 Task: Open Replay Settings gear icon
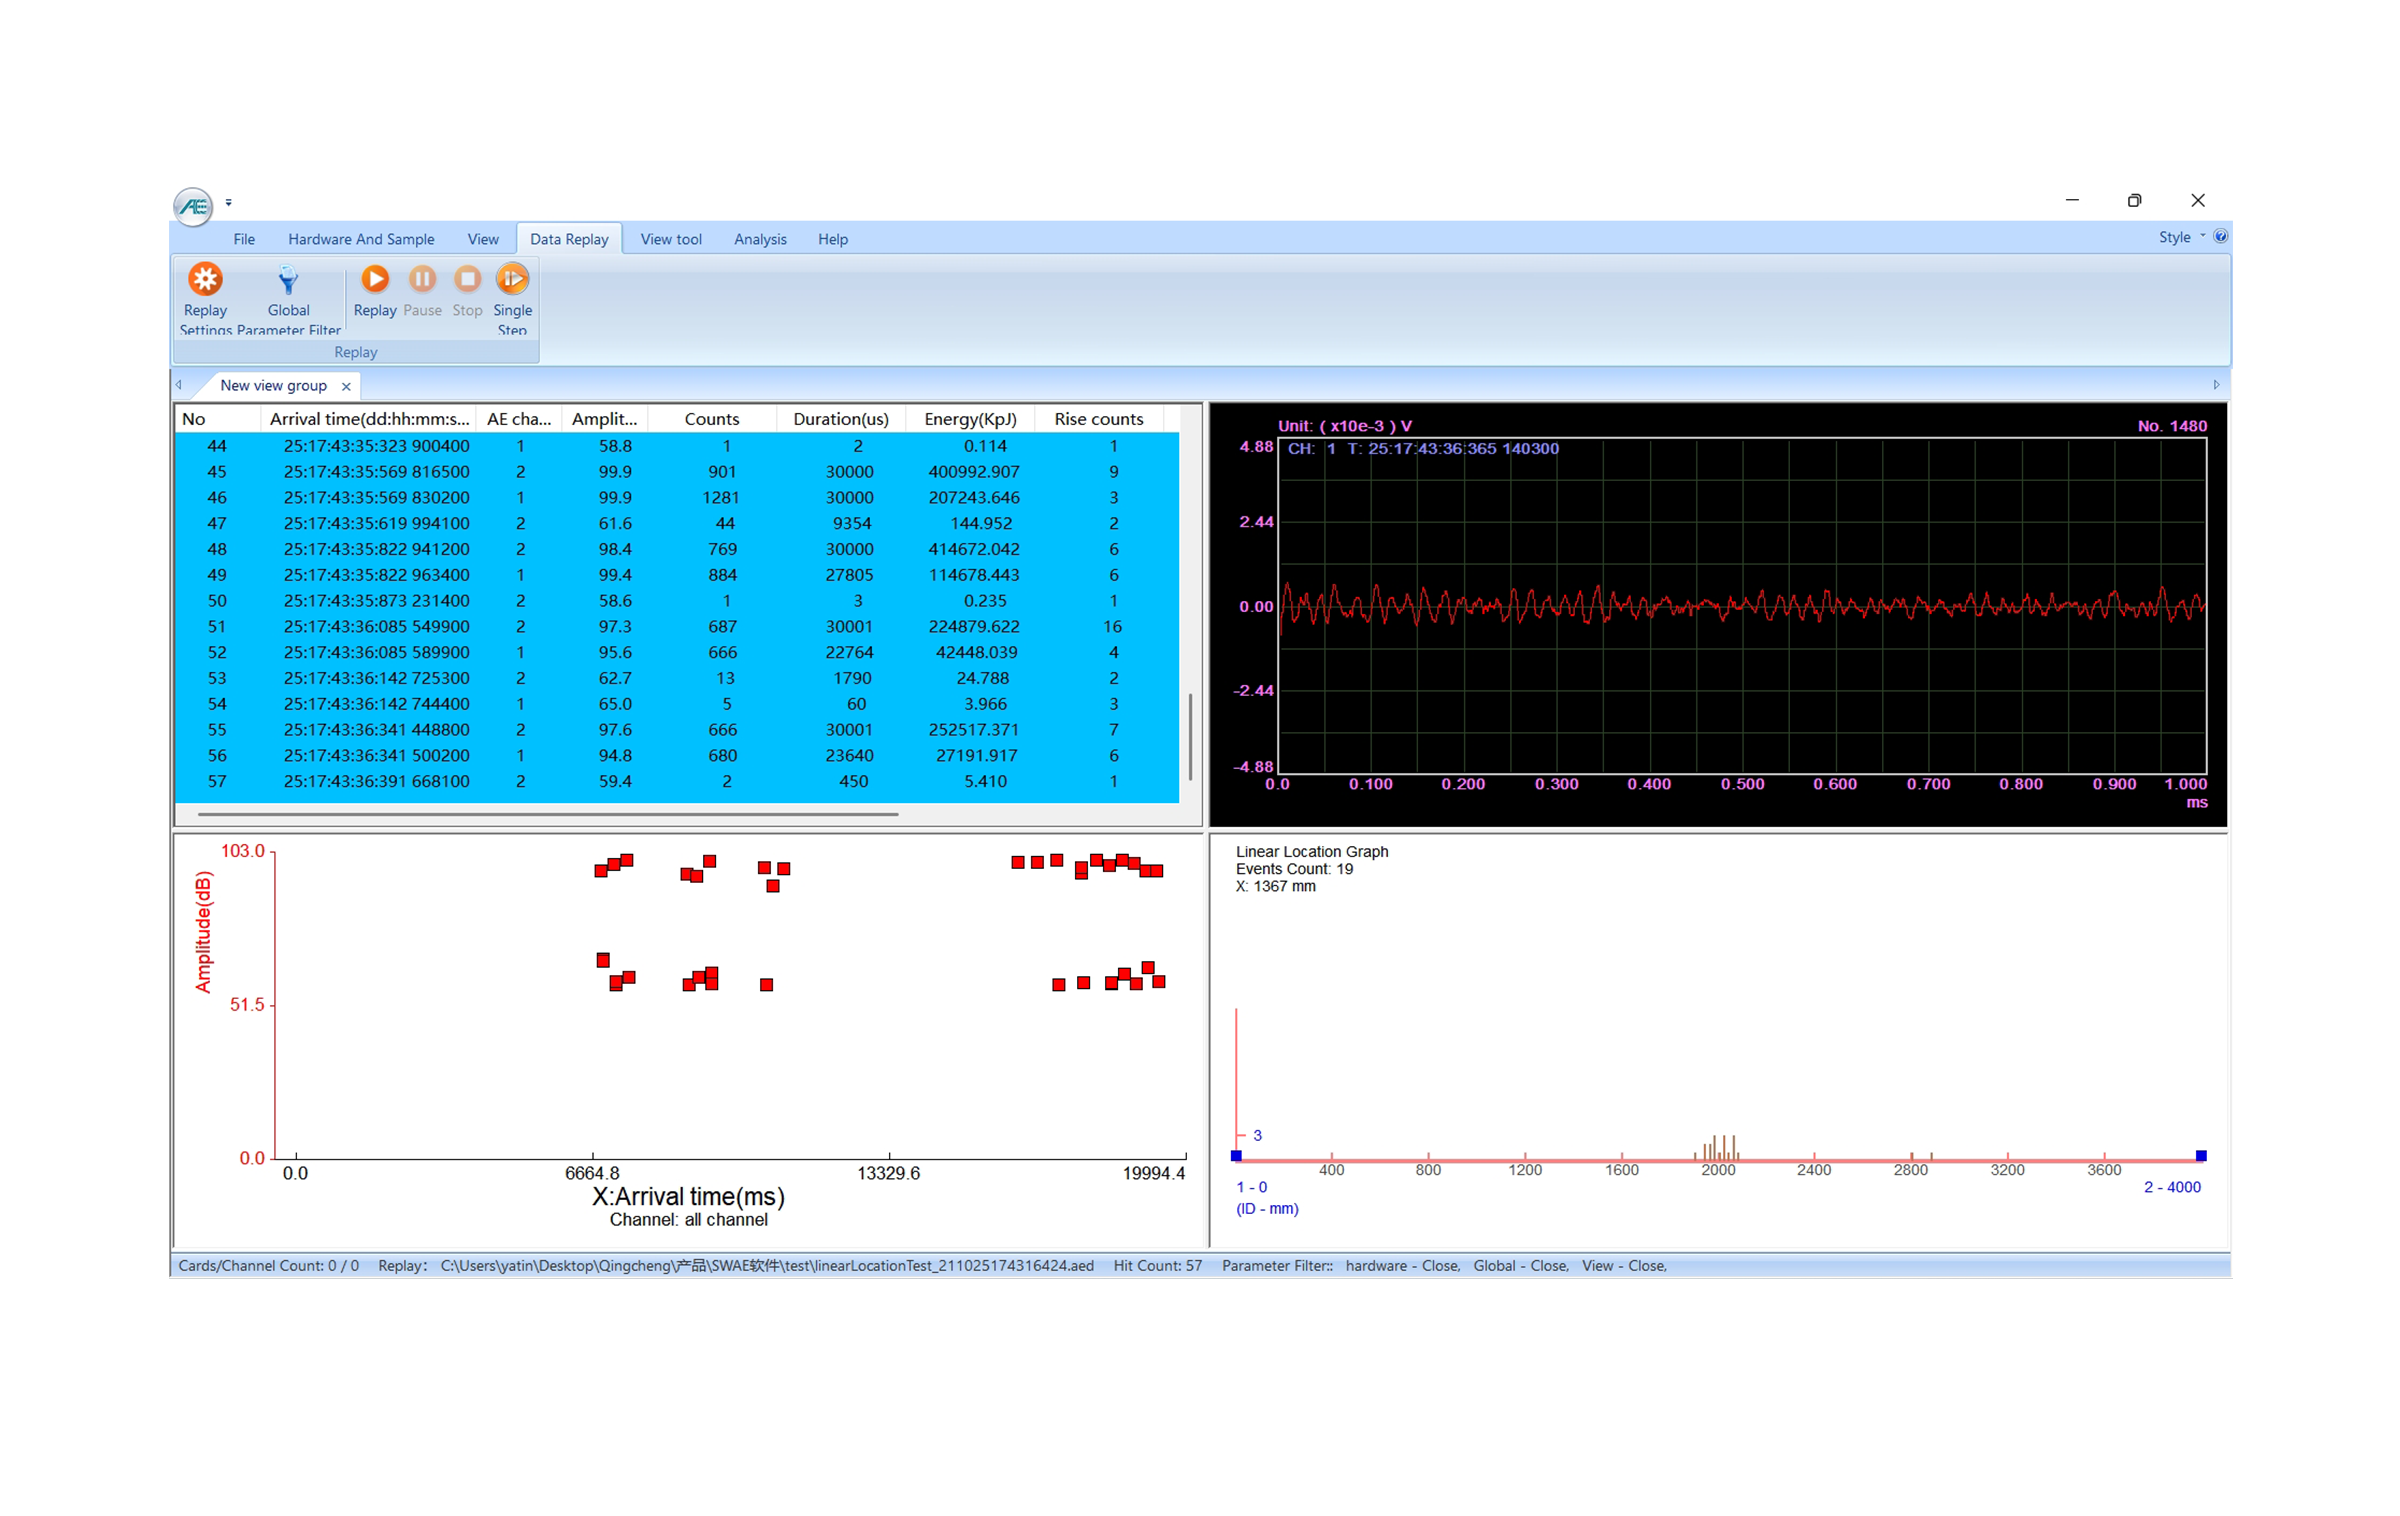205,279
